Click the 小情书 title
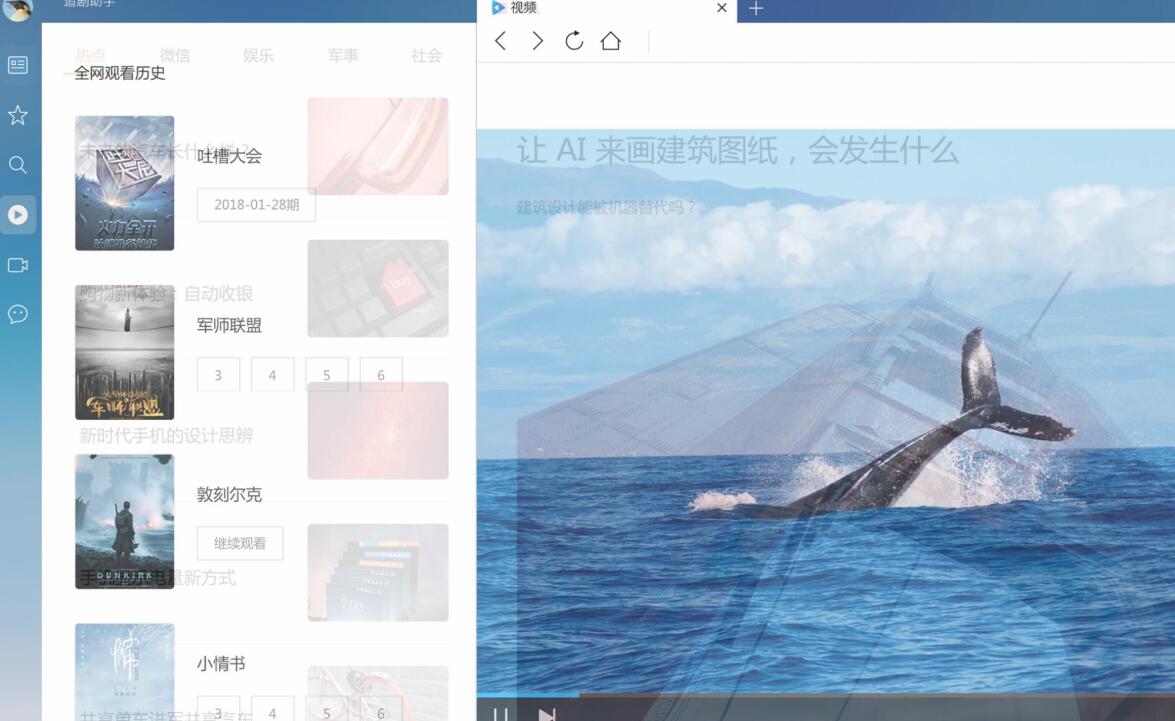 [221, 664]
